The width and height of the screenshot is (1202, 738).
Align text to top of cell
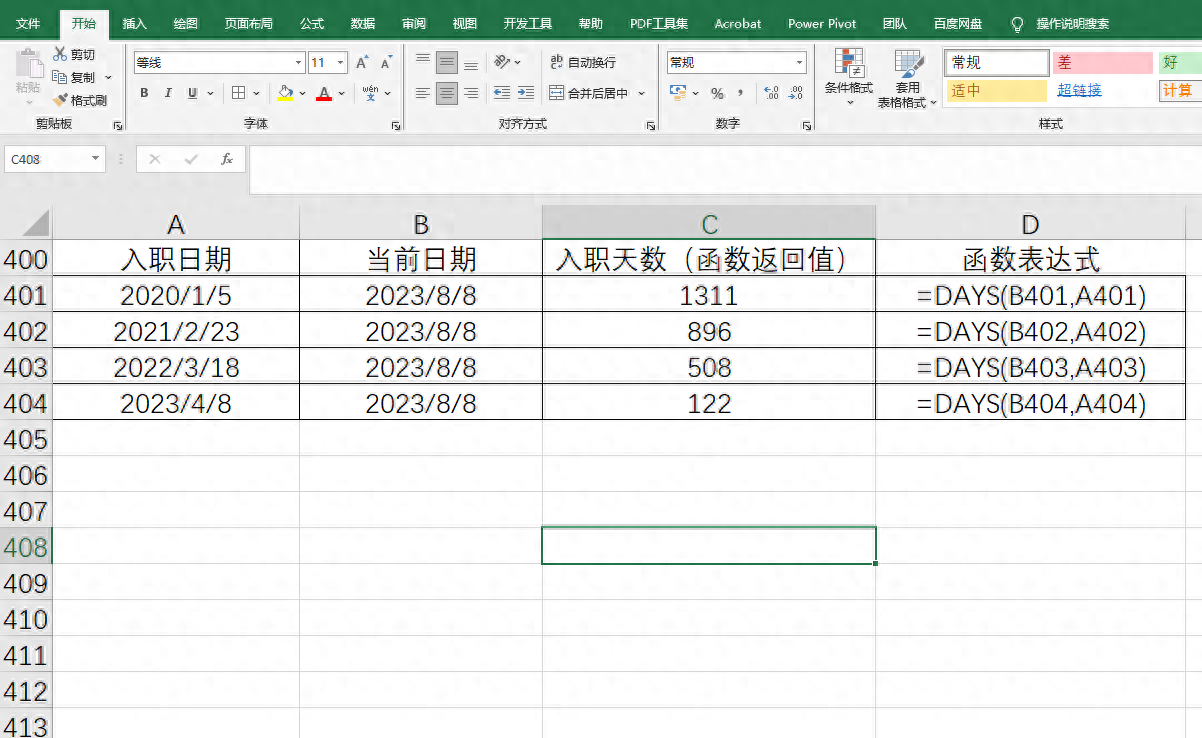[423, 62]
